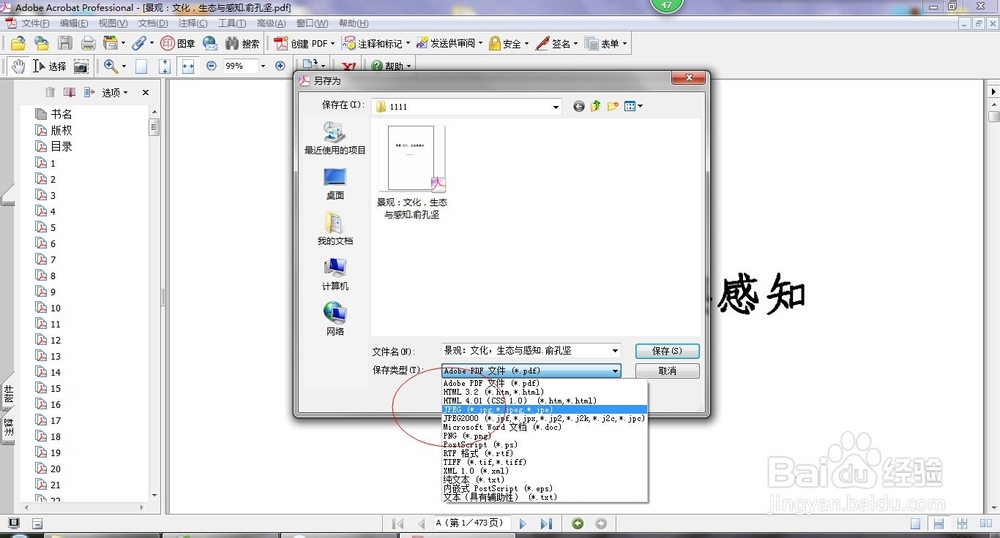1000x538 pixels.
Task: Select the PDF file thumbnail in folder 1111
Action: pos(411,158)
